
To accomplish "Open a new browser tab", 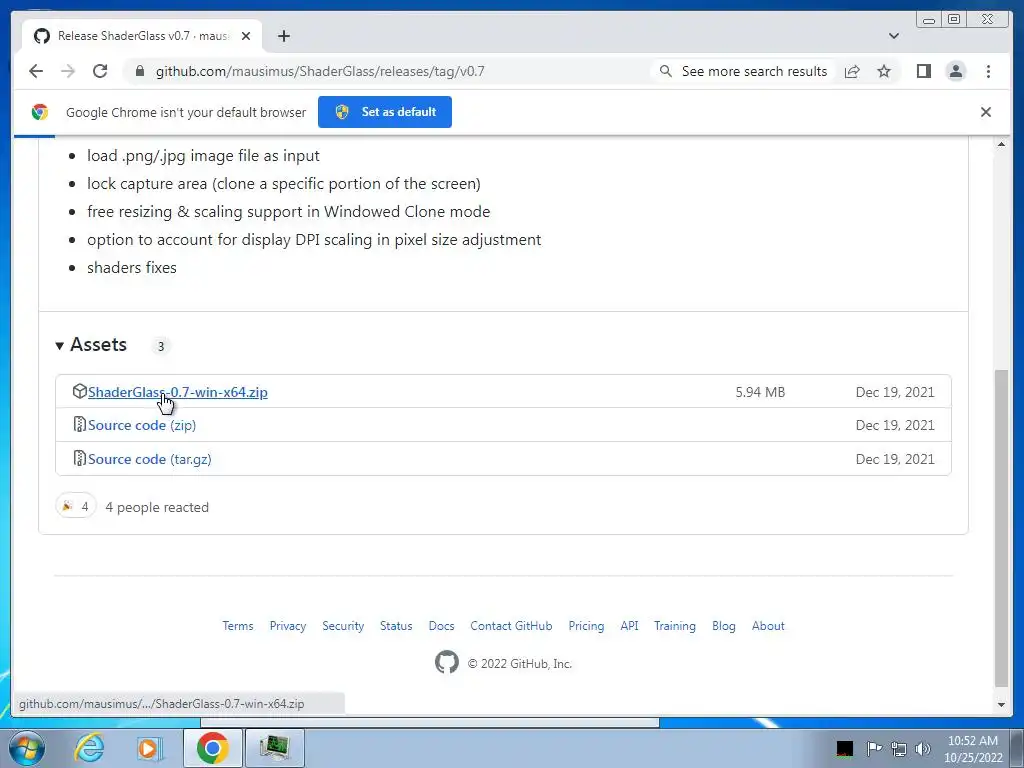I will pyautogui.click(x=283, y=36).
